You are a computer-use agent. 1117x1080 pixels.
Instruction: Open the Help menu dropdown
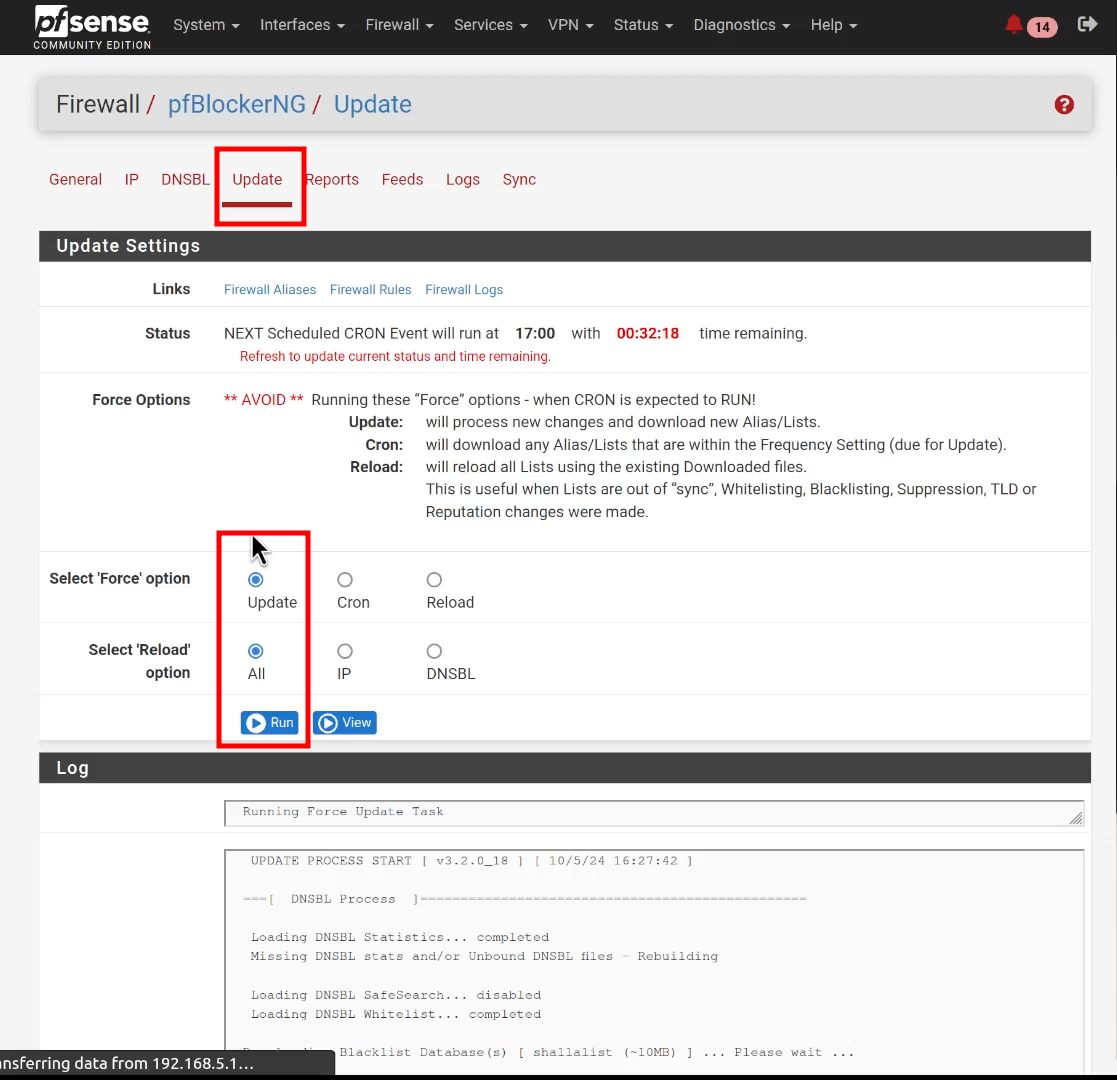pyautogui.click(x=833, y=25)
